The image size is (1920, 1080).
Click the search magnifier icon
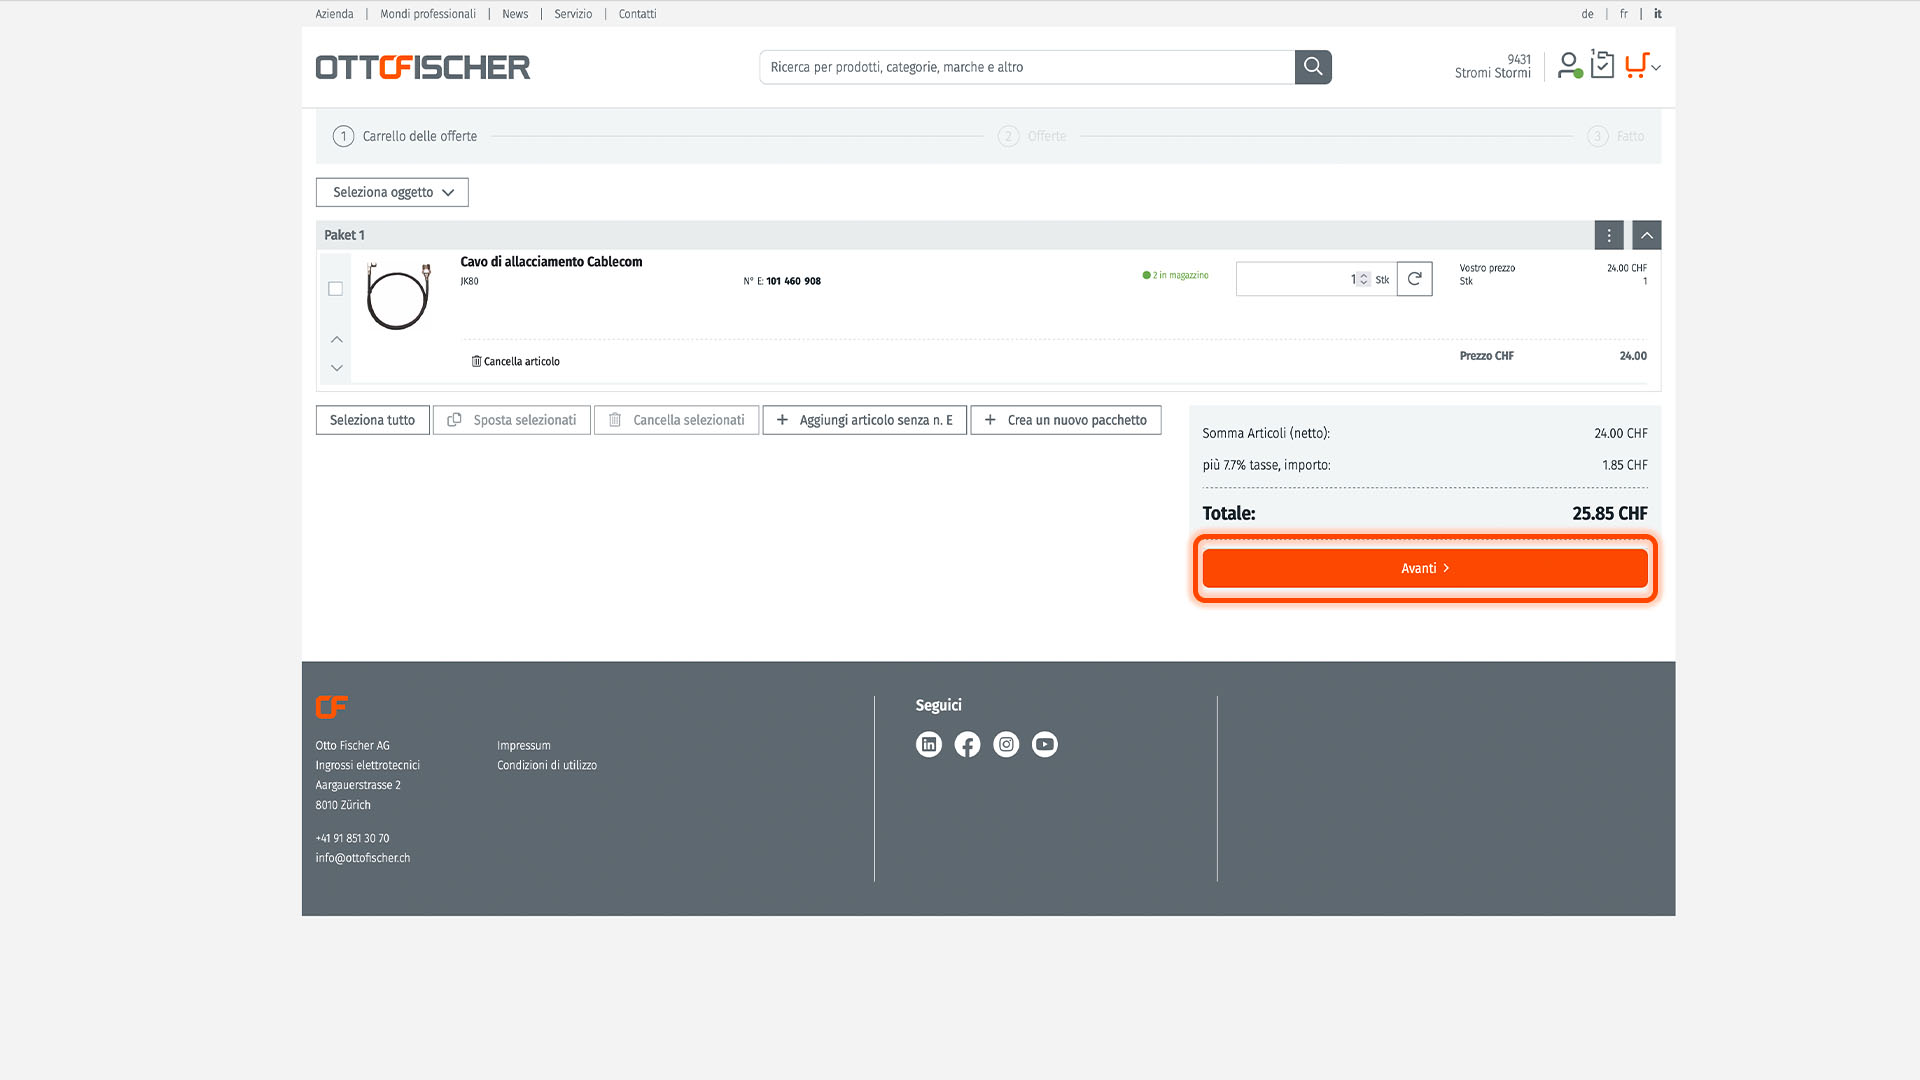coord(1313,67)
